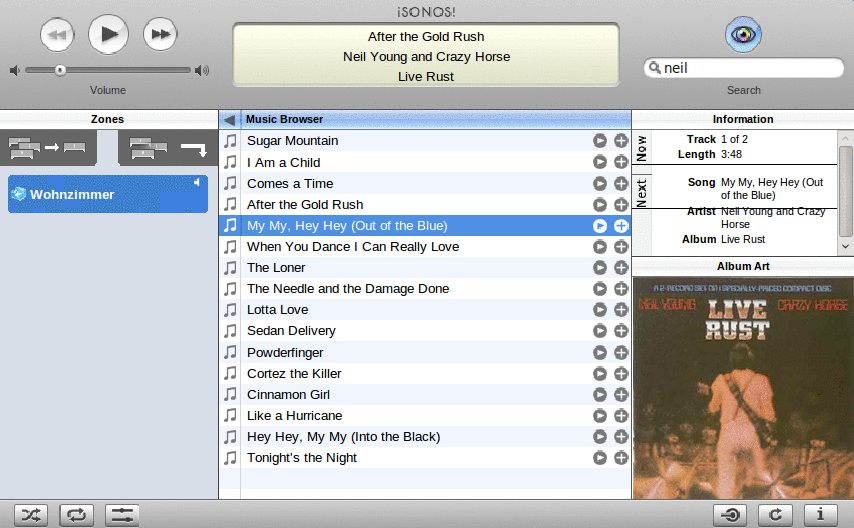Add The Loner to queue

pyautogui.click(x=621, y=268)
